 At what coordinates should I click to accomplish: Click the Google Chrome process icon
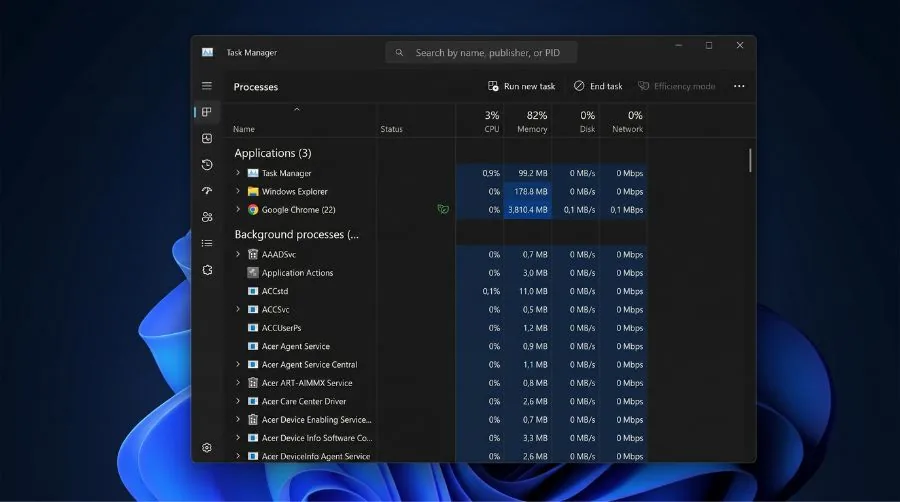point(253,210)
